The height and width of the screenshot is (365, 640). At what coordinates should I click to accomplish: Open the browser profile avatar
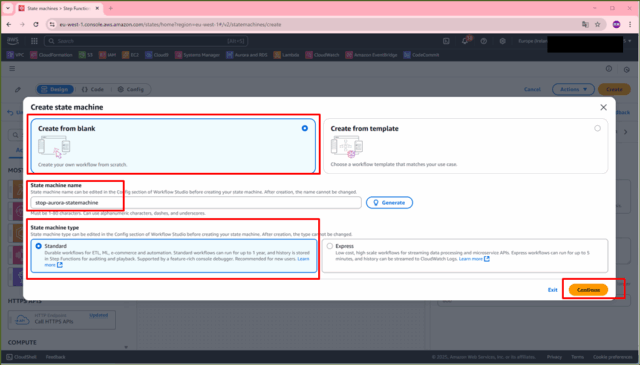pyautogui.click(x=616, y=24)
